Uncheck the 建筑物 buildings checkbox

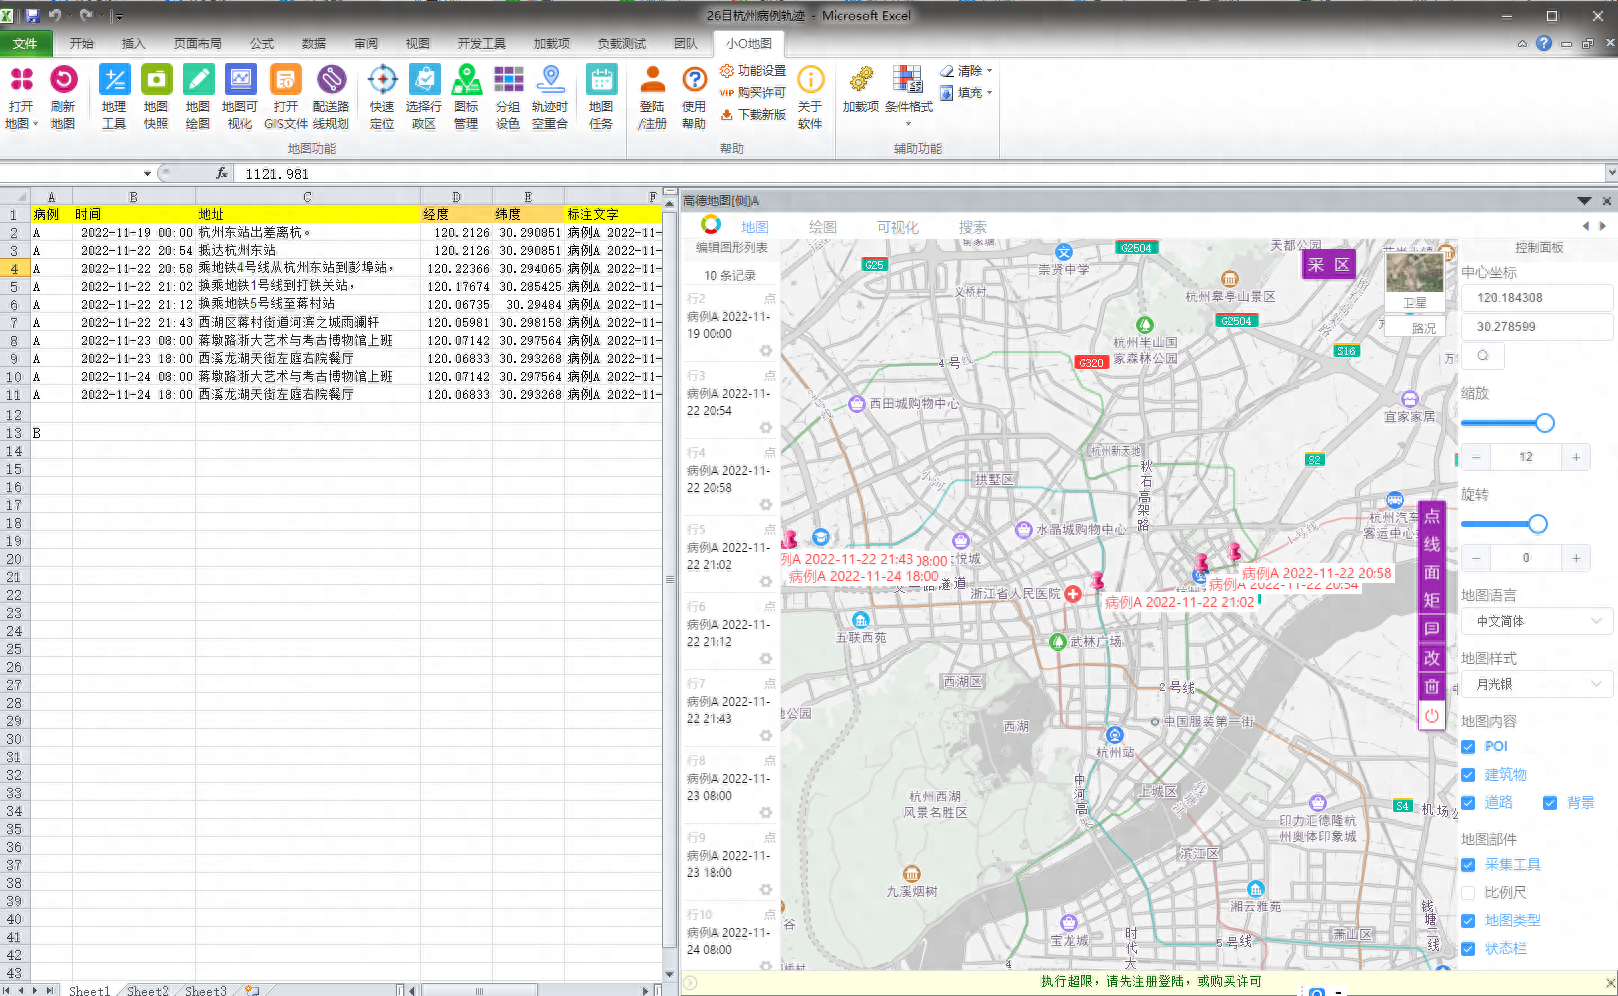pos(1468,775)
